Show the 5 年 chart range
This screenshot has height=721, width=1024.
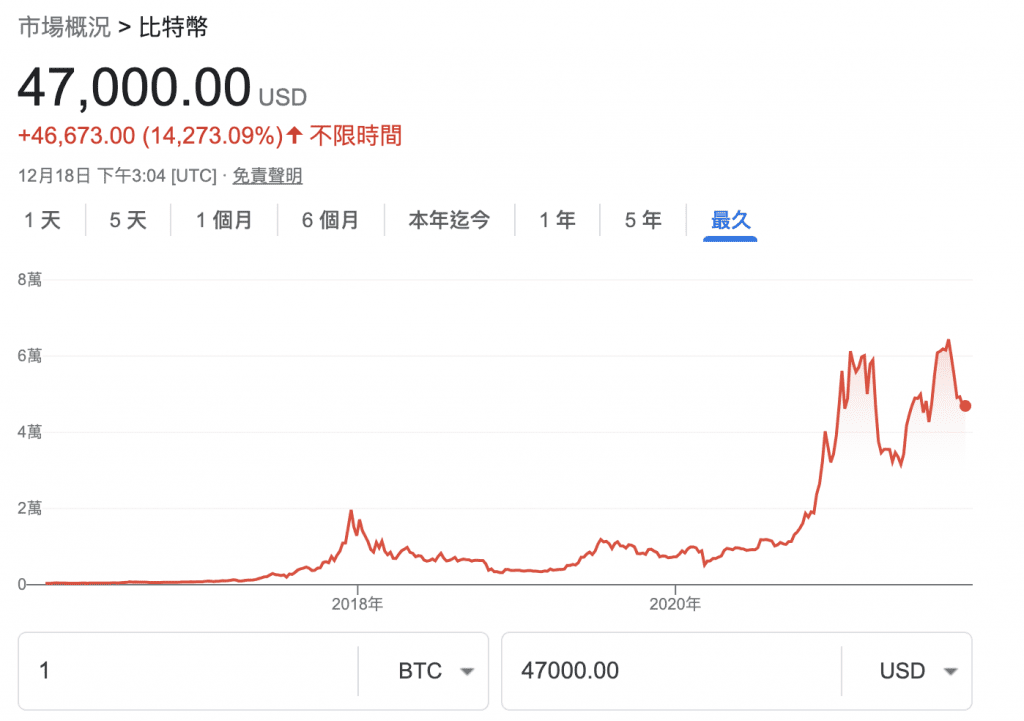643,220
